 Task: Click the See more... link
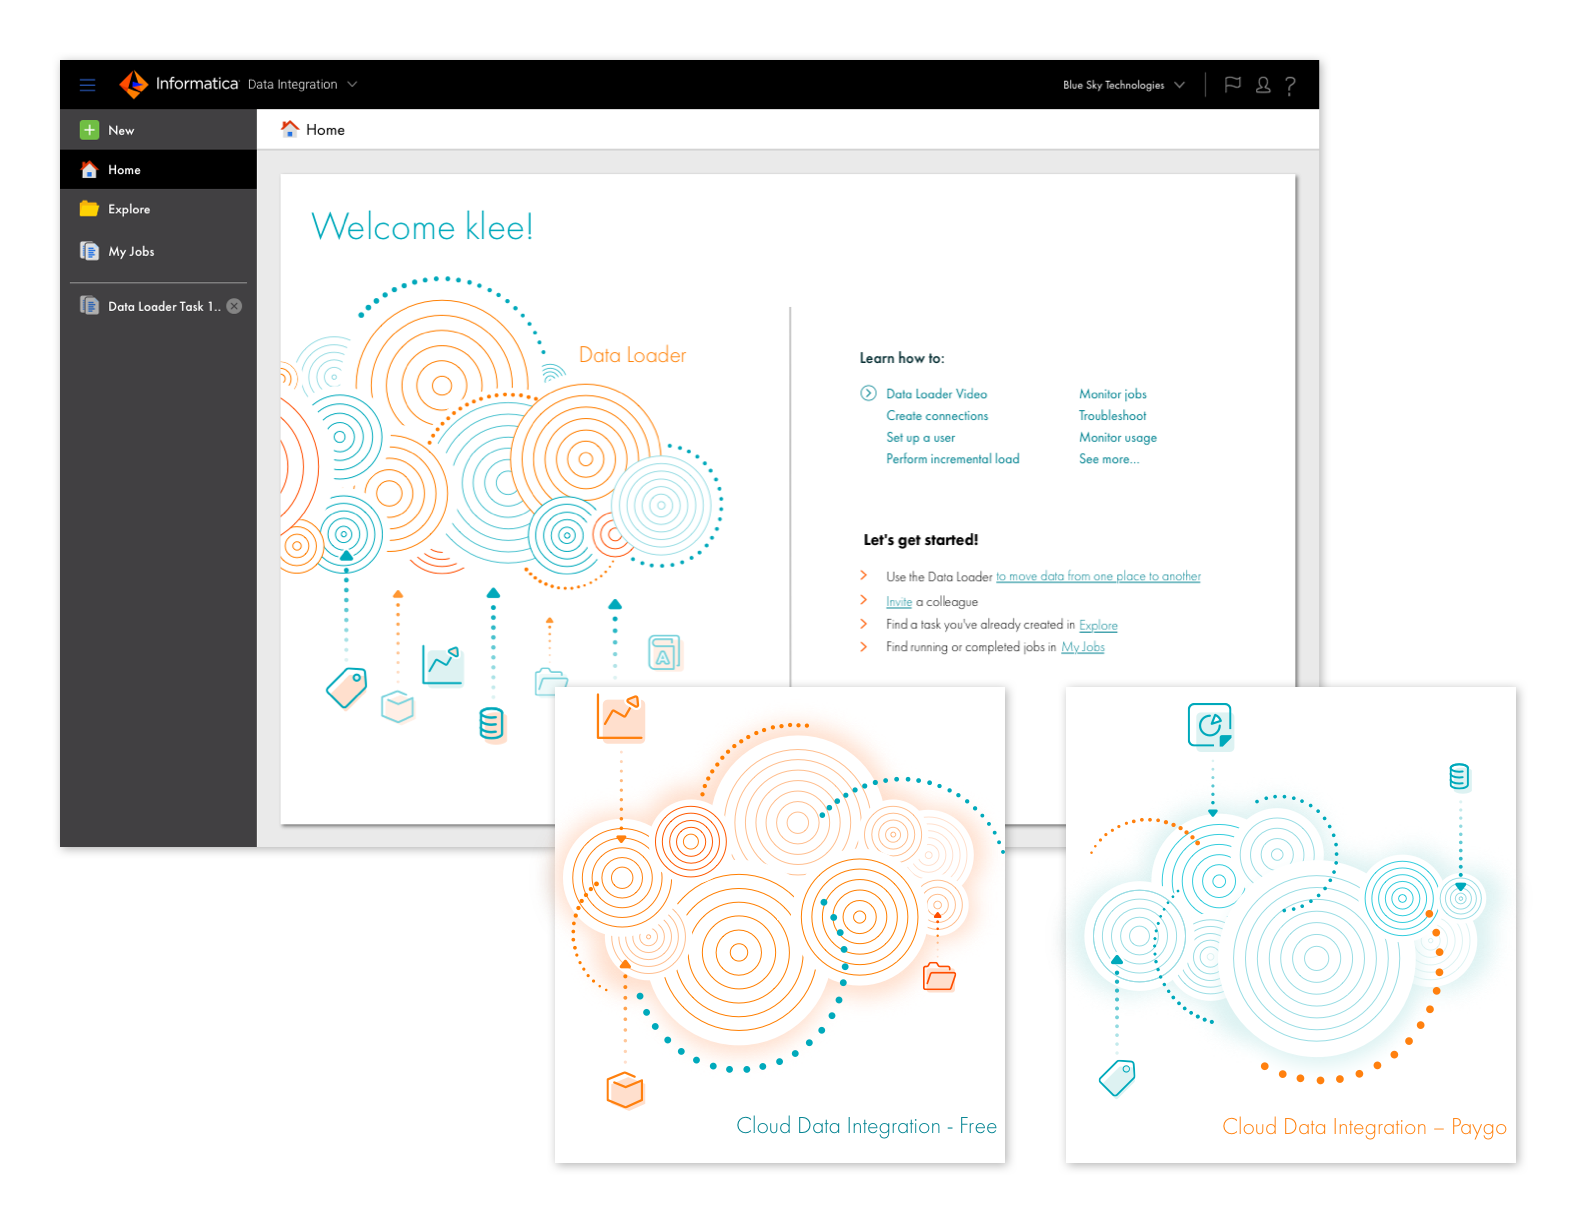click(x=1108, y=459)
